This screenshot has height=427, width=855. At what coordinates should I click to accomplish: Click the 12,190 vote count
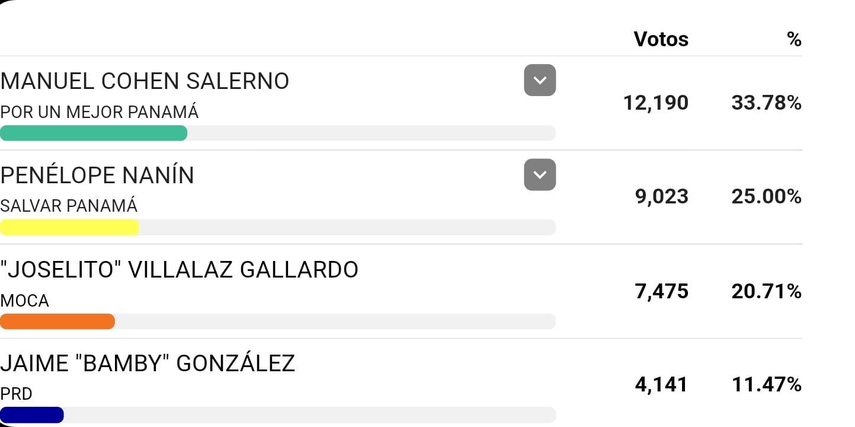pos(655,103)
